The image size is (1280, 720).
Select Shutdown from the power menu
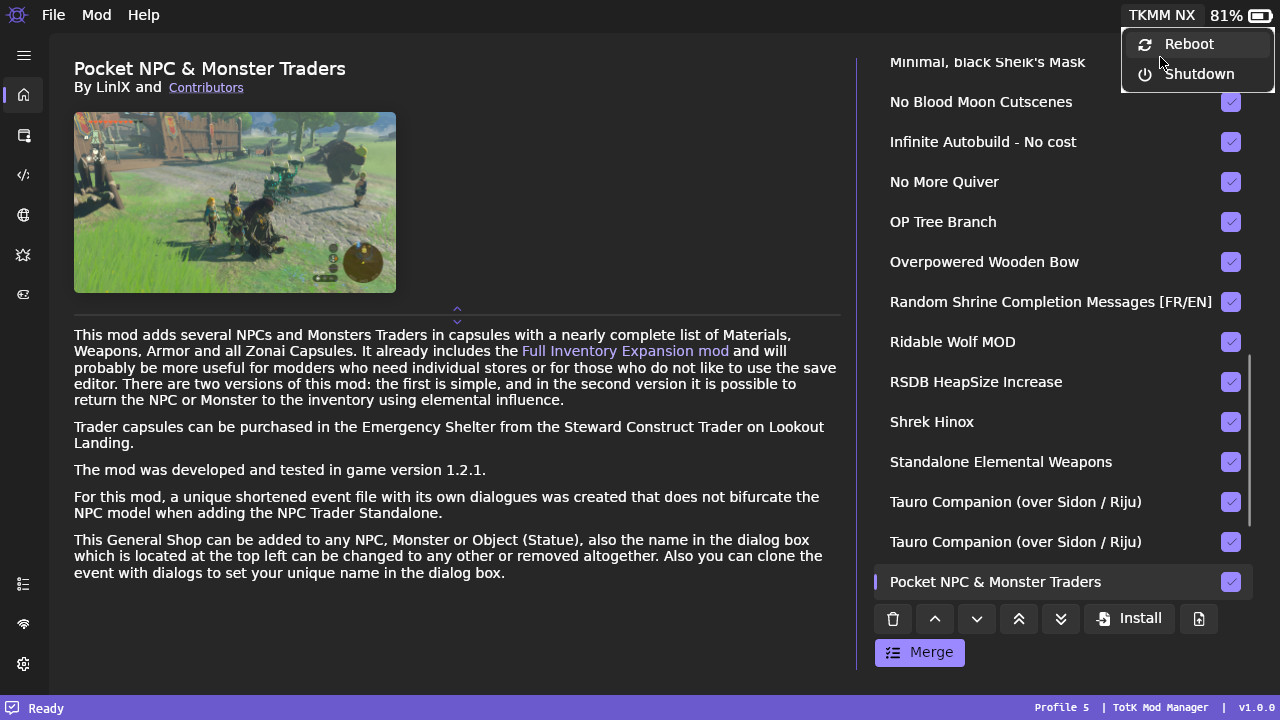1199,73
